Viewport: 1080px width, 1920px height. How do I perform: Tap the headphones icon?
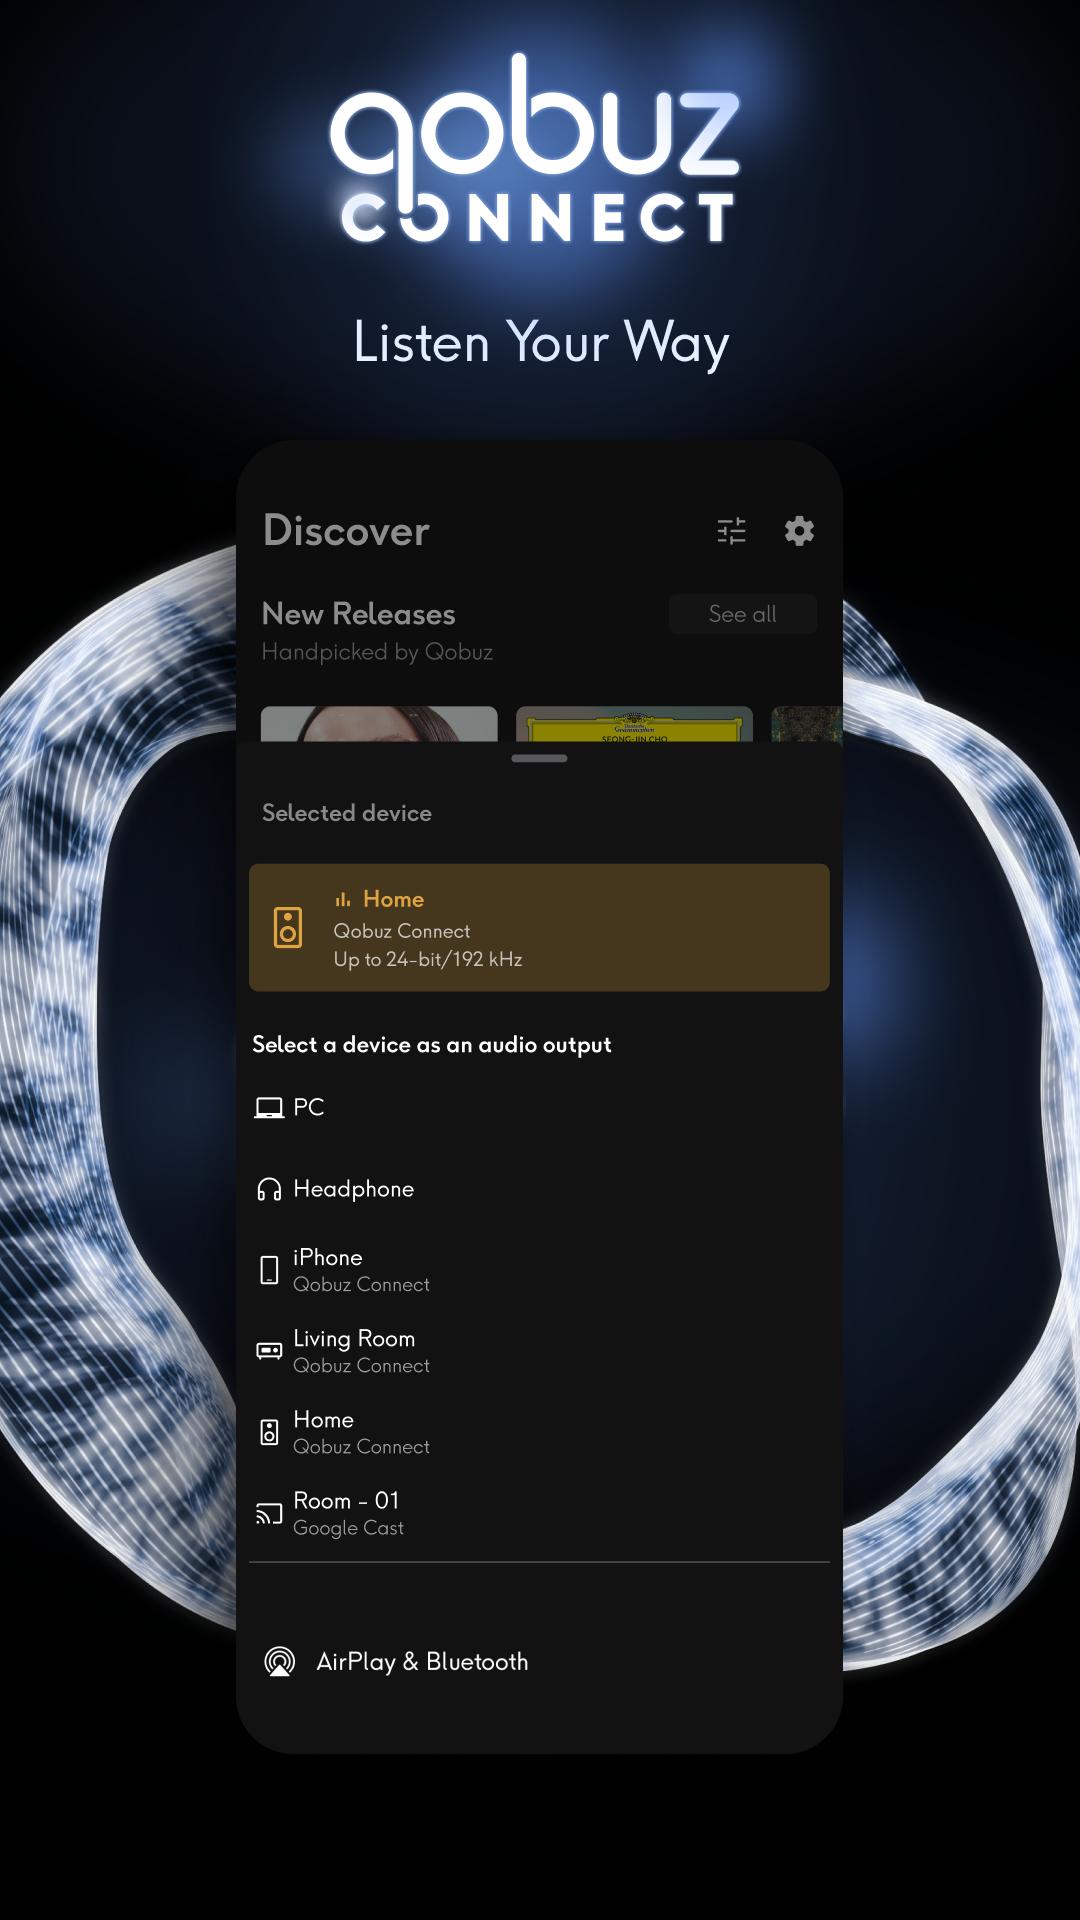pyautogui.click(x=269, y=1189)
